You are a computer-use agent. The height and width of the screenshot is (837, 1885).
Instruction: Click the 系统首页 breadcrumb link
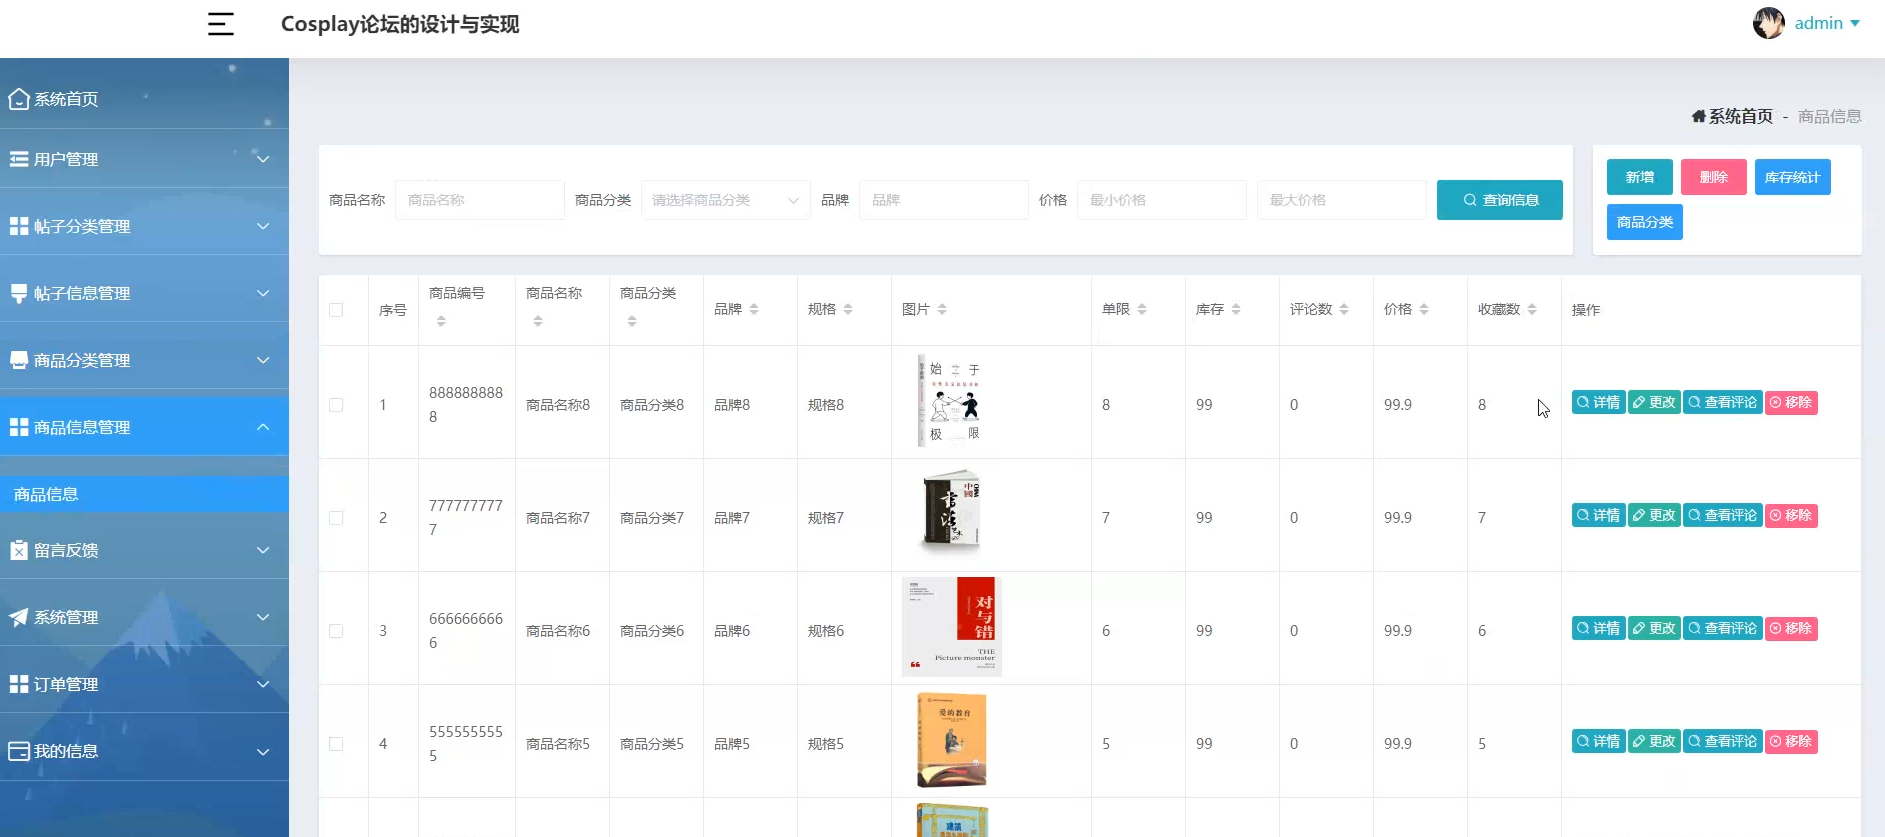(1740, 116)
